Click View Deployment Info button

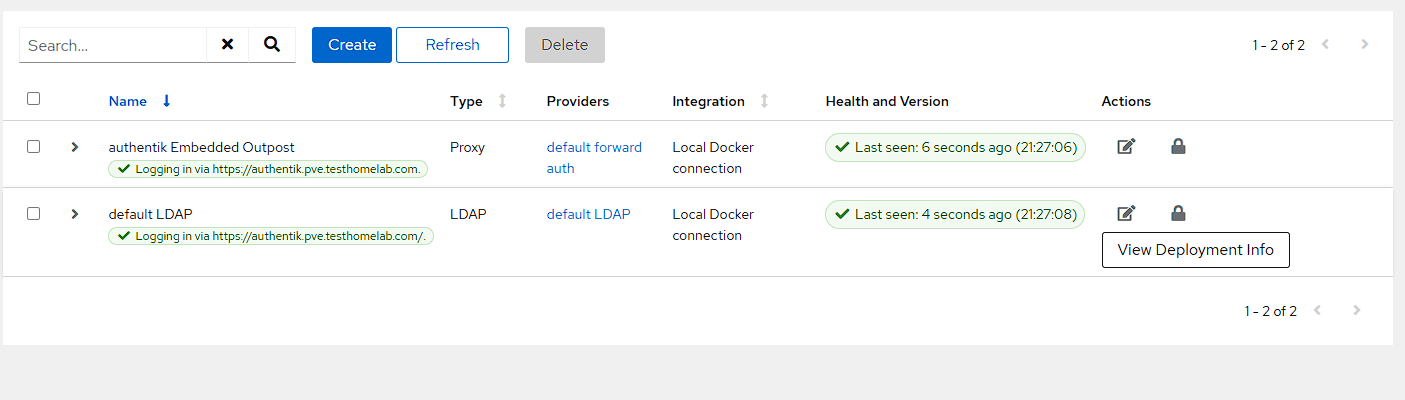coord(1195,250)
